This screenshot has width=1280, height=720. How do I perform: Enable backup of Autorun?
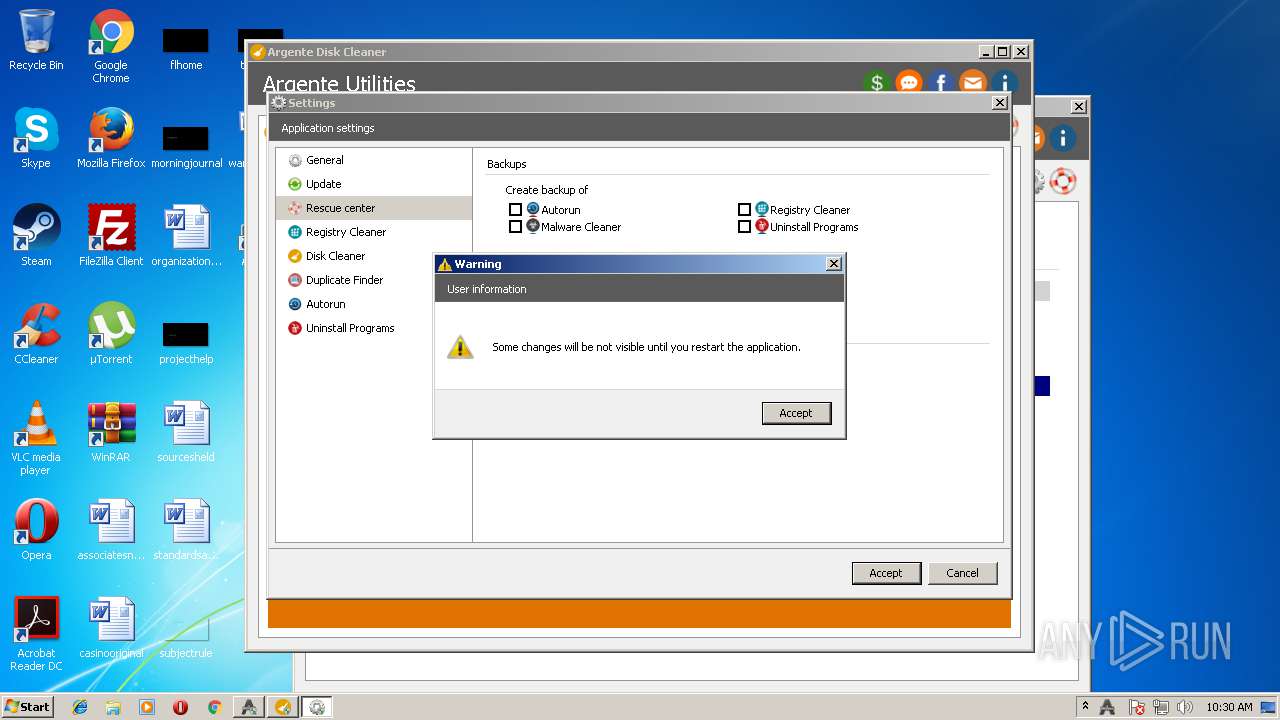(516, 210)
